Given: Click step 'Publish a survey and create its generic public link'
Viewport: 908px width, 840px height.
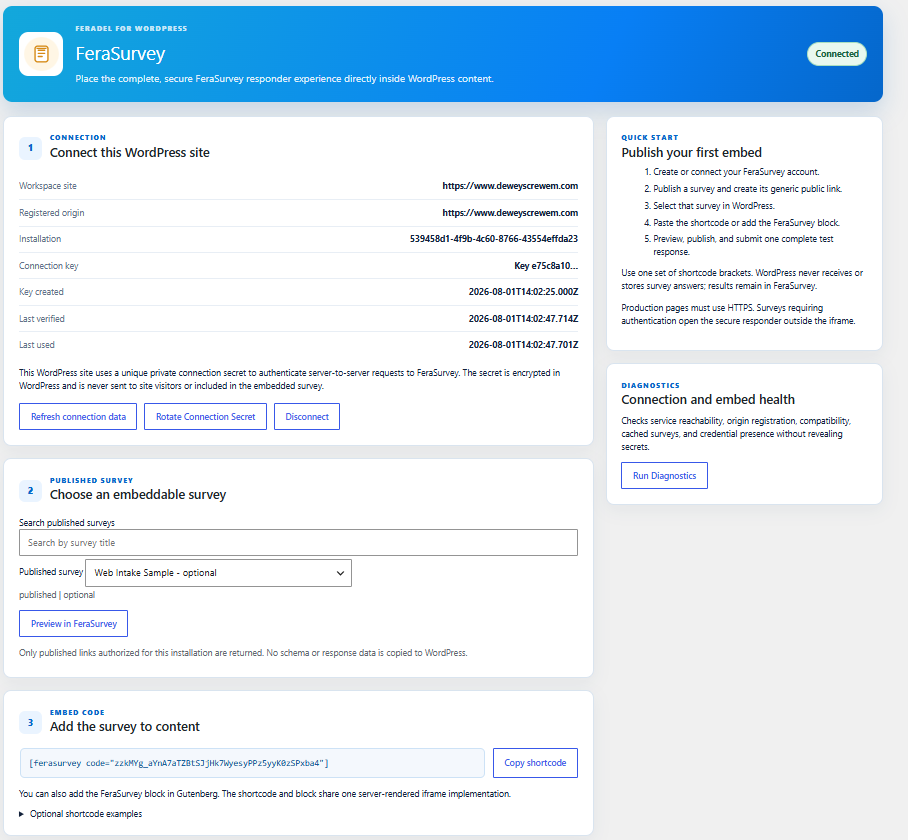Looking at the screenshot, I should pyautogui.click(x=748, y=189).
